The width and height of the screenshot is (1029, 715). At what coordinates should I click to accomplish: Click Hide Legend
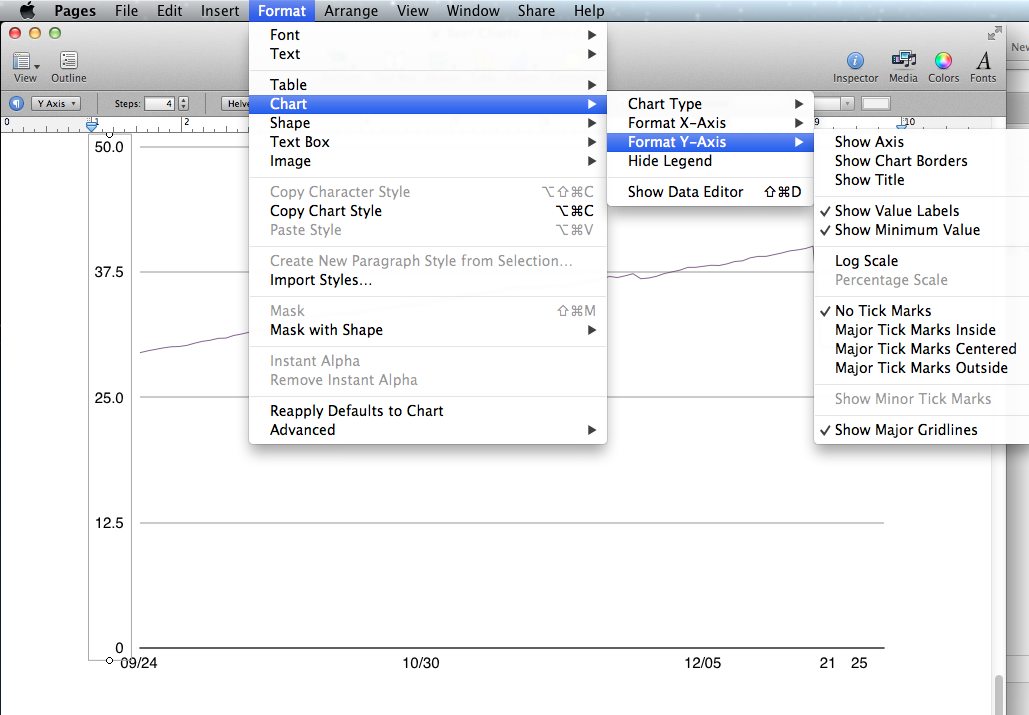click(710, 161)
